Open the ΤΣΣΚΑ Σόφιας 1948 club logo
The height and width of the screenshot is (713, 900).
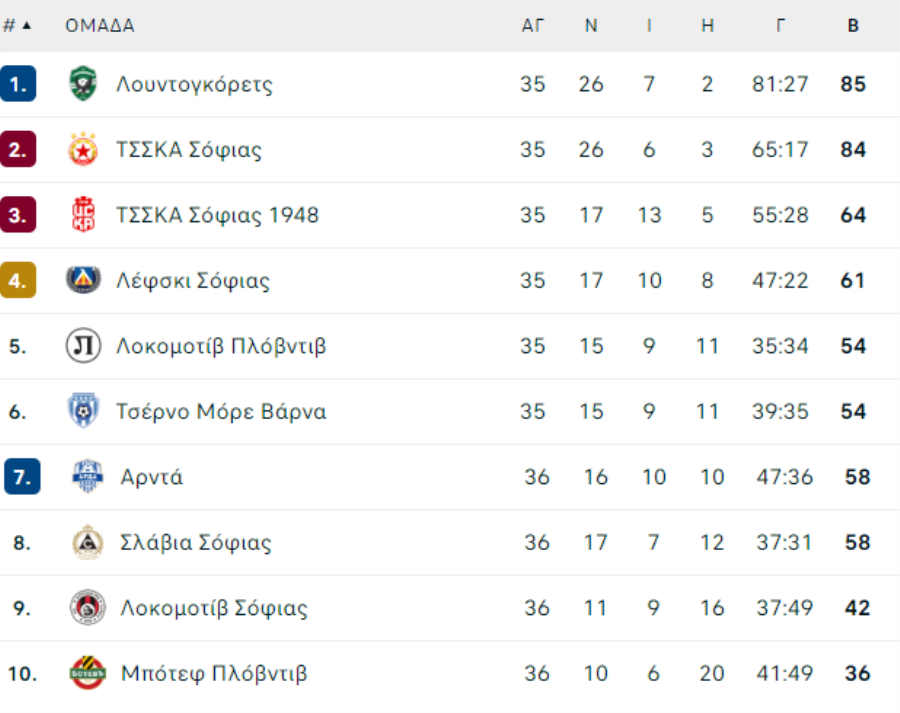click(x=83, y=215)
